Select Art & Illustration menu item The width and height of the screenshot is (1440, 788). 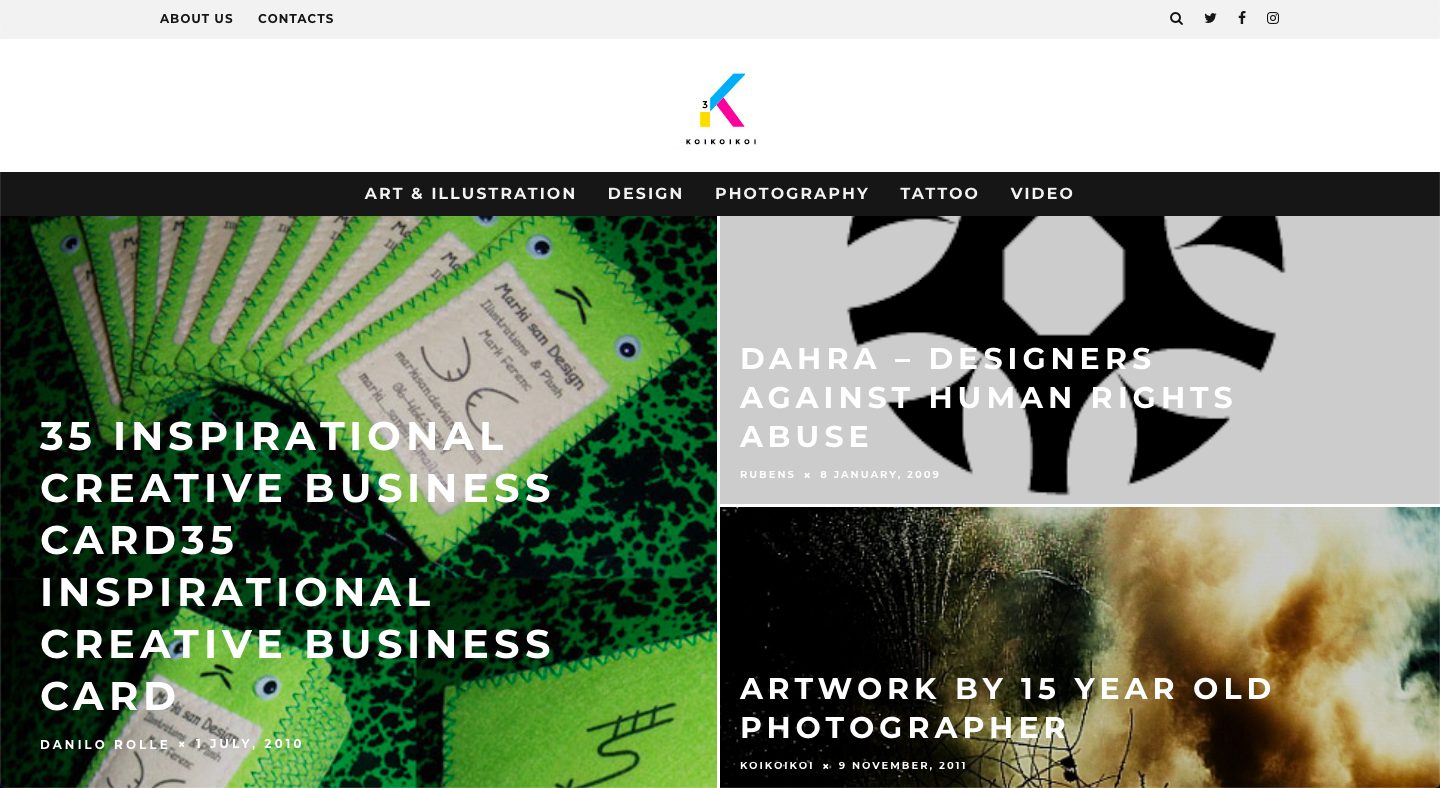pos(470,194)
